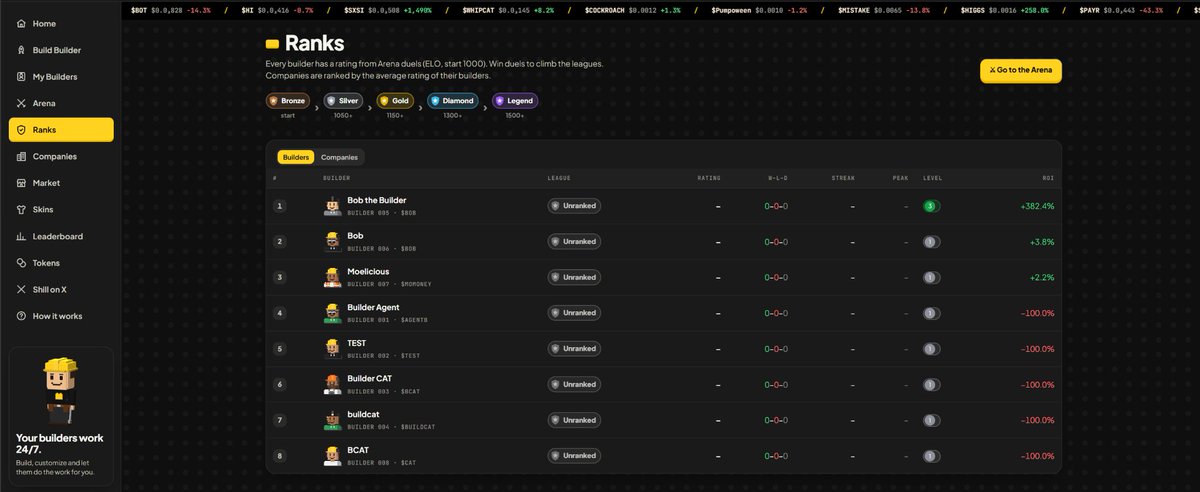The height and width of the screenshot is (492, 1200).
Task: Open the Tokens sidebar item
Action: point(61,263)
